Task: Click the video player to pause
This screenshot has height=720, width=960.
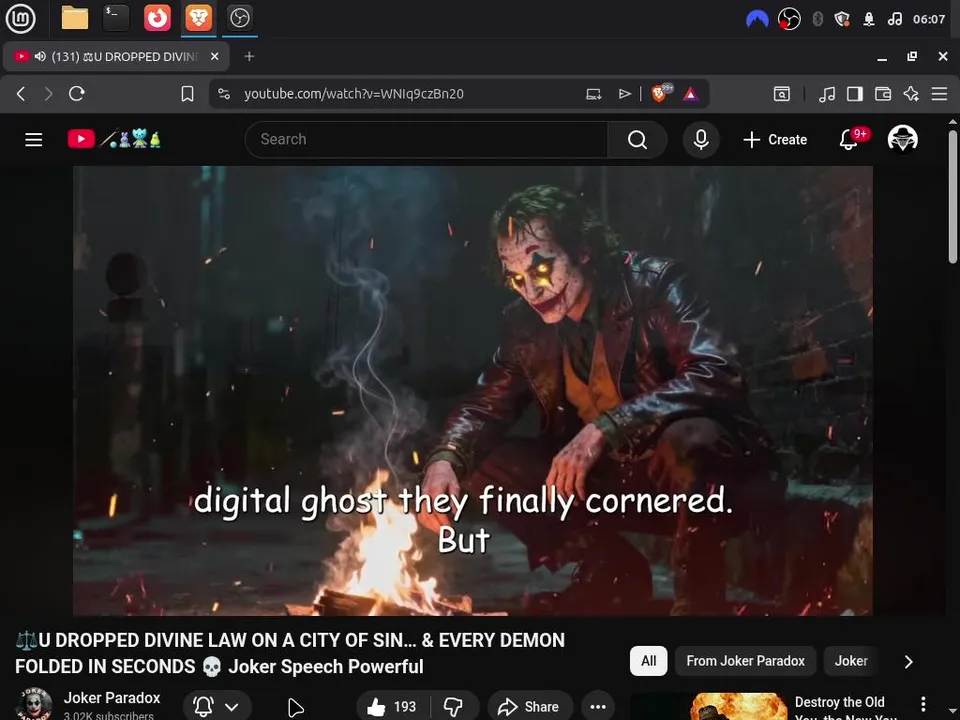Action: click(x=473, y=391)
